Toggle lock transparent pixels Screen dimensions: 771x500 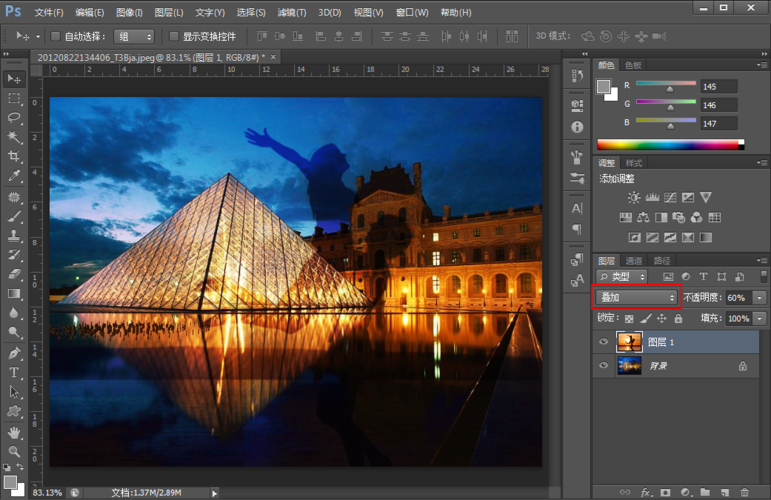(629, 319)
